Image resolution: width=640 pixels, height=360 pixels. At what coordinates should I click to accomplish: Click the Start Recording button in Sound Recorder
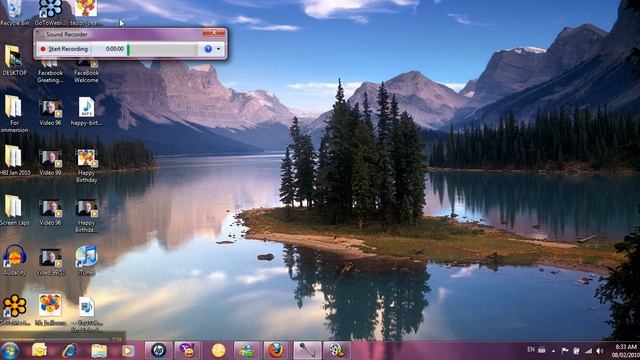tap(64, 49)
